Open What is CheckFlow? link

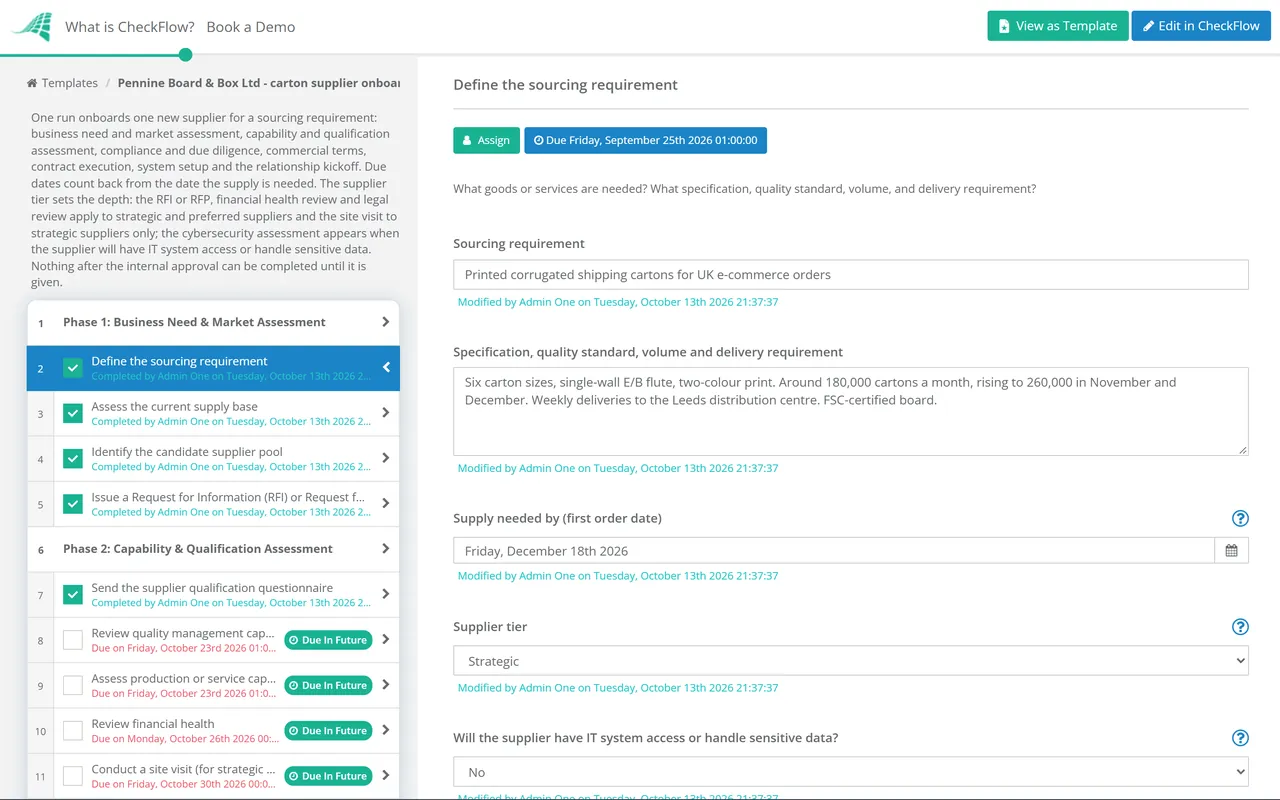pyautogui.click(x=130, y=27)
